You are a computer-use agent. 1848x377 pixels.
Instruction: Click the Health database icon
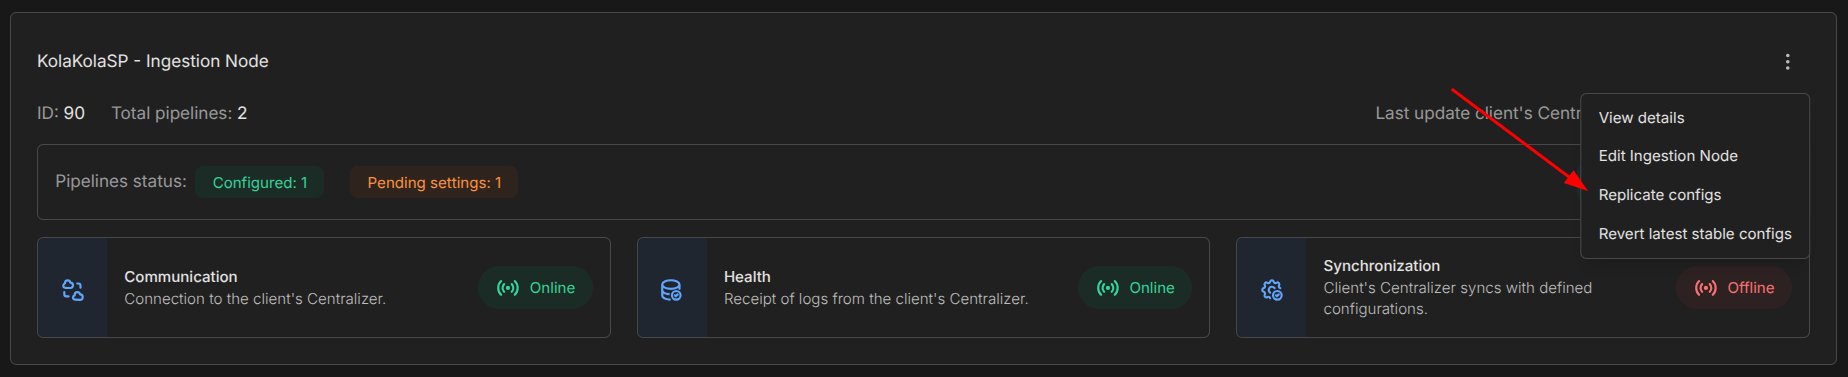click(671, 290)
